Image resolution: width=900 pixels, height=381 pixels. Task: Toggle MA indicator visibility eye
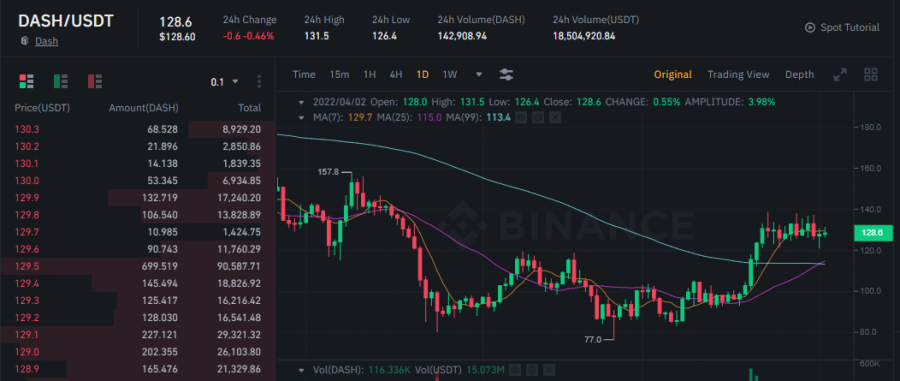[x=521, y=118]
